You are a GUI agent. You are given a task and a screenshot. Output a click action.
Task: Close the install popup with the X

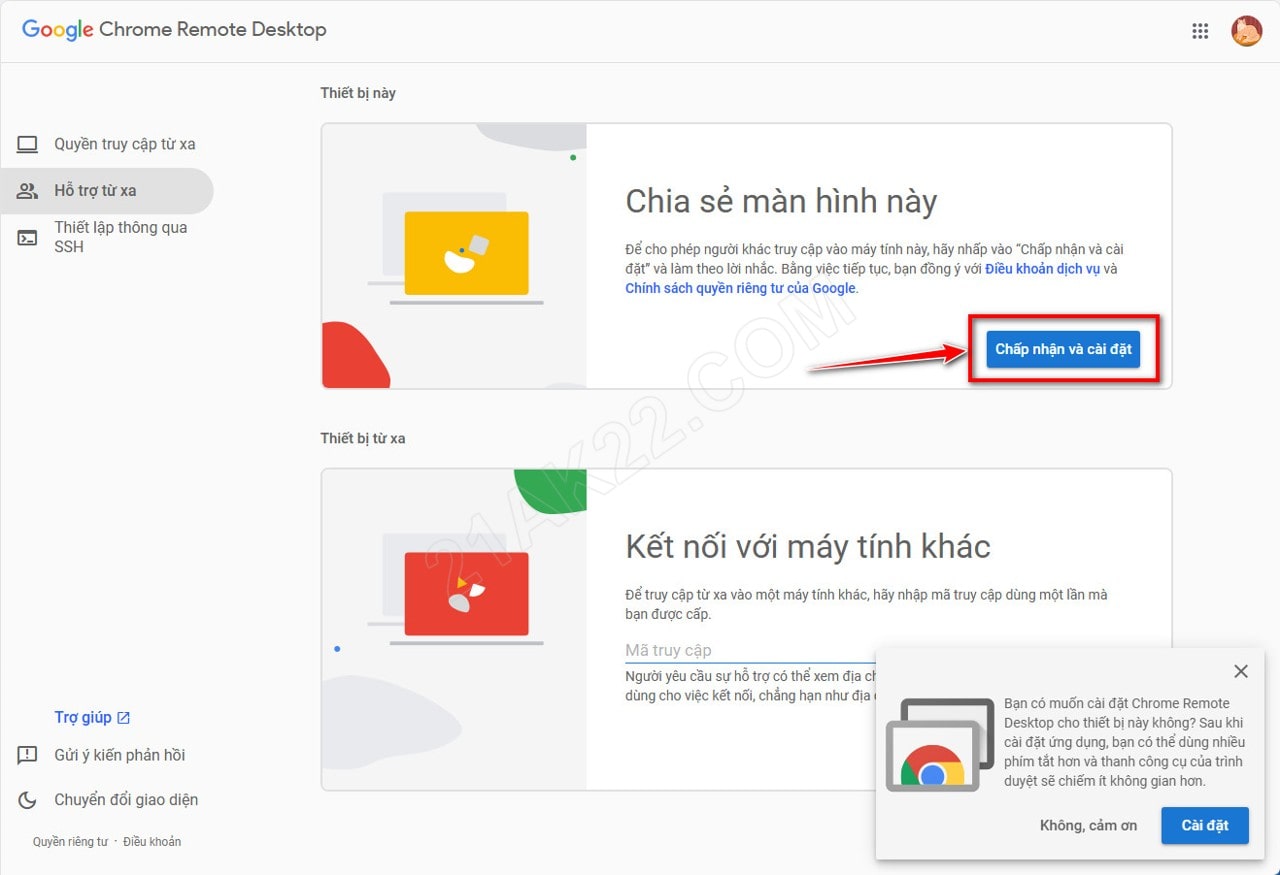[1241, 671]
